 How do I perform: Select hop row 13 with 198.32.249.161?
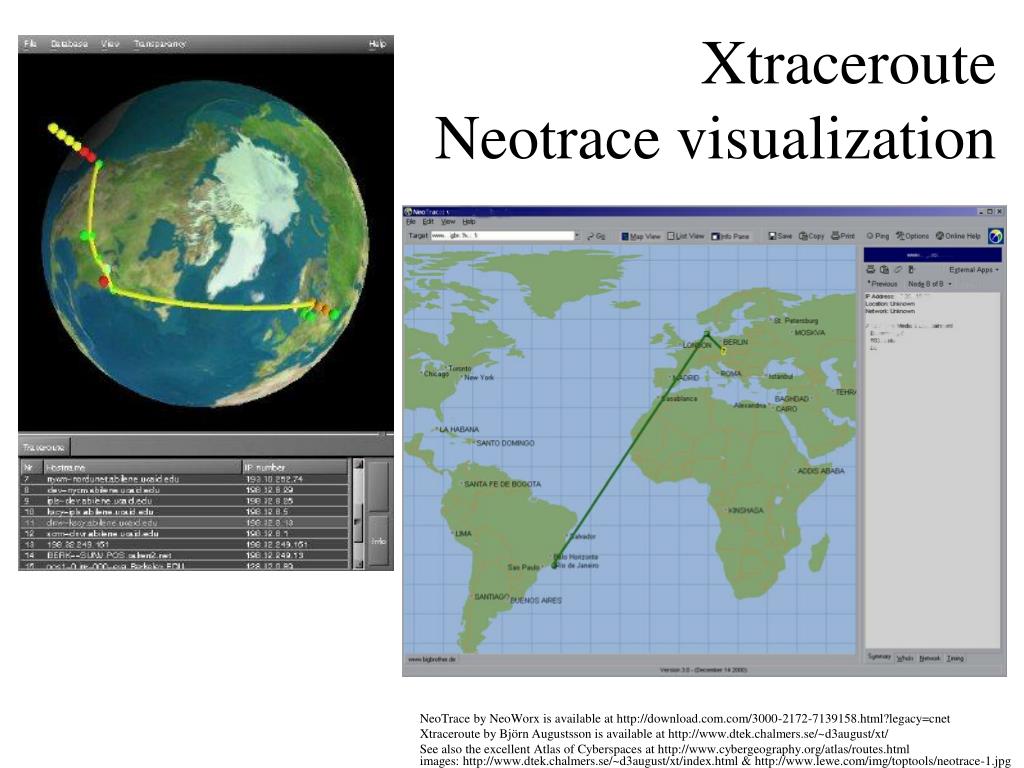coord(185,544)
